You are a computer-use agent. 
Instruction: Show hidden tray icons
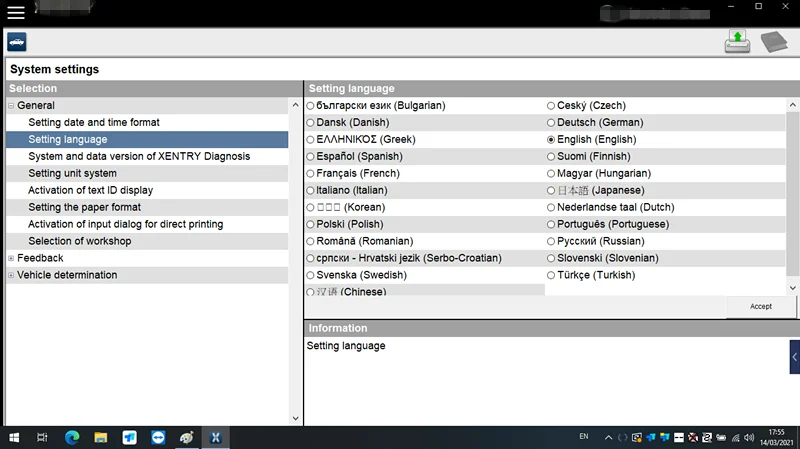pos(608,438)
